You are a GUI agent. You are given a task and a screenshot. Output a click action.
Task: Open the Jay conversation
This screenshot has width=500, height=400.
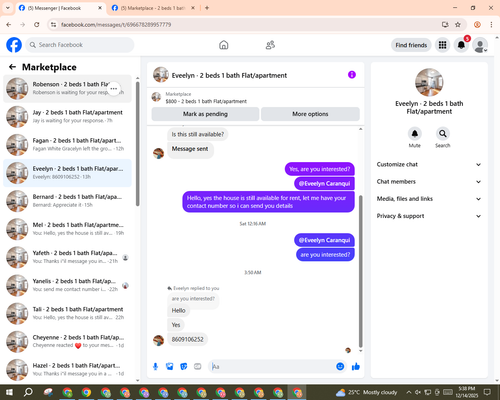[67, 117]
